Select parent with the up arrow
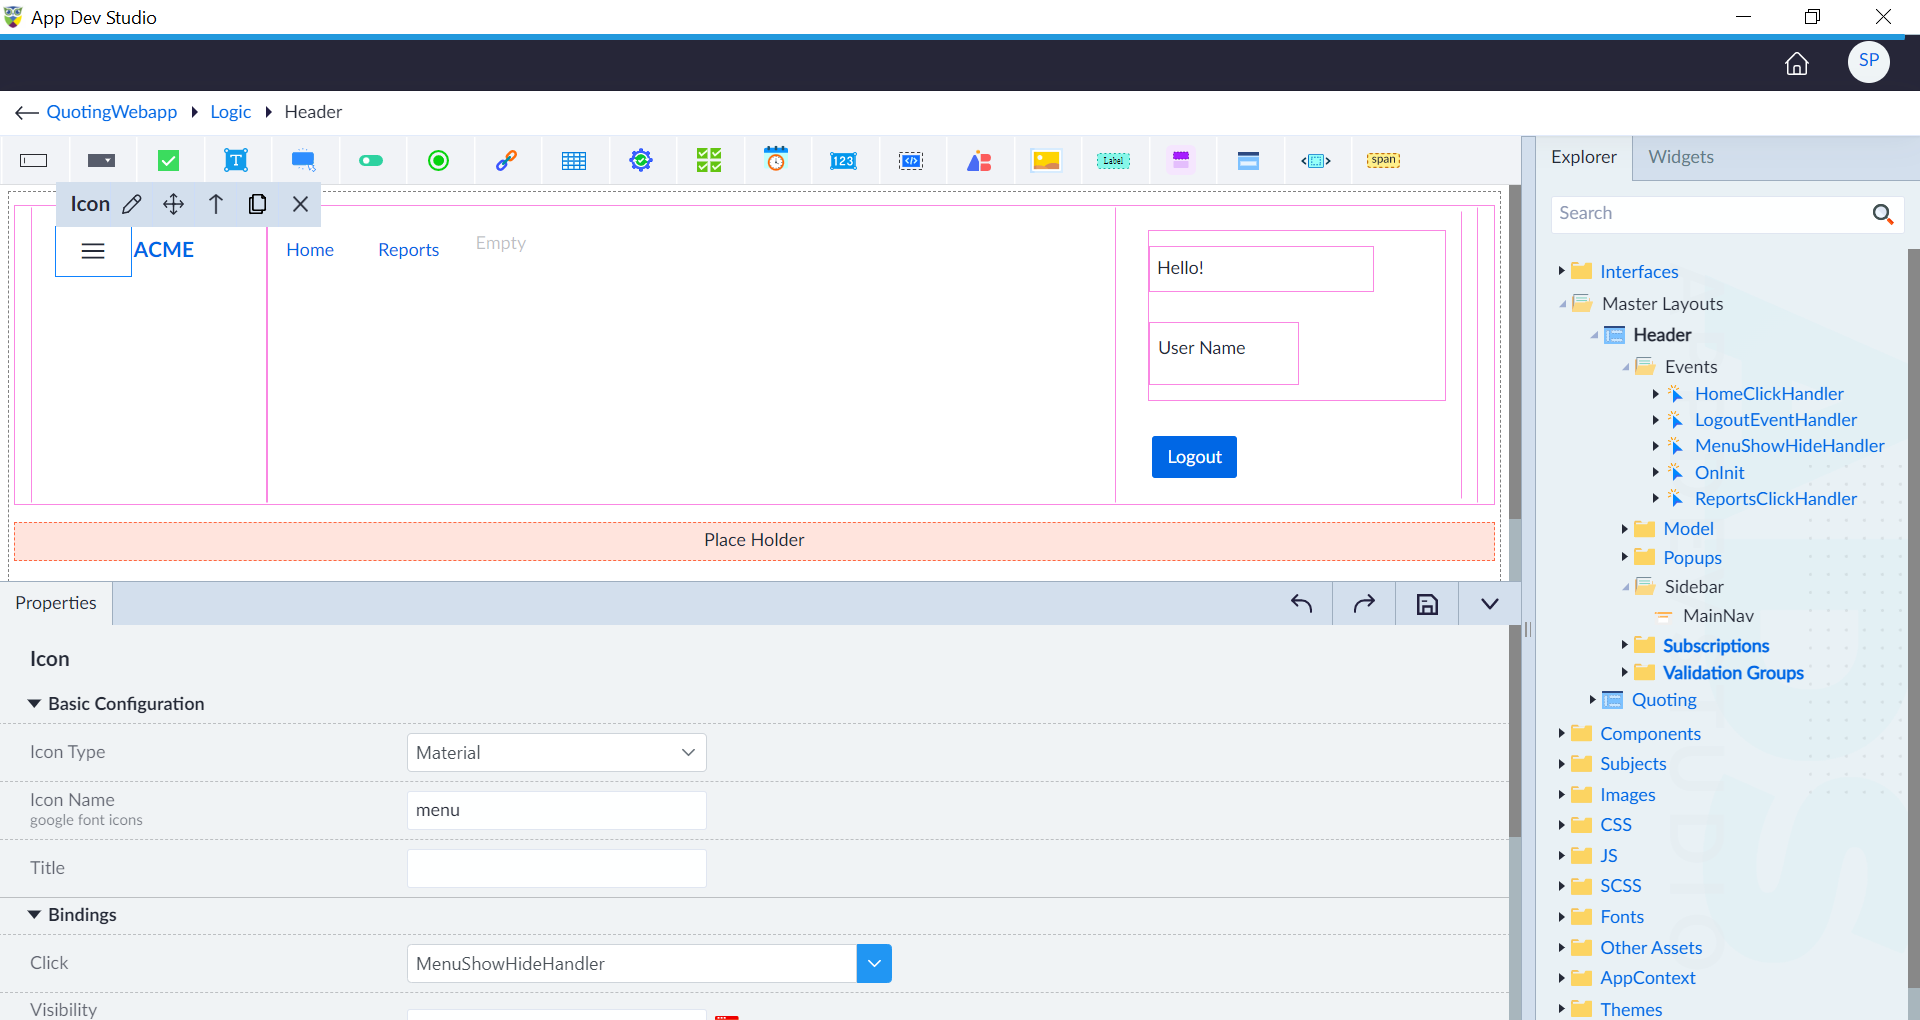1920x1020 pixels. coord(216,204)
